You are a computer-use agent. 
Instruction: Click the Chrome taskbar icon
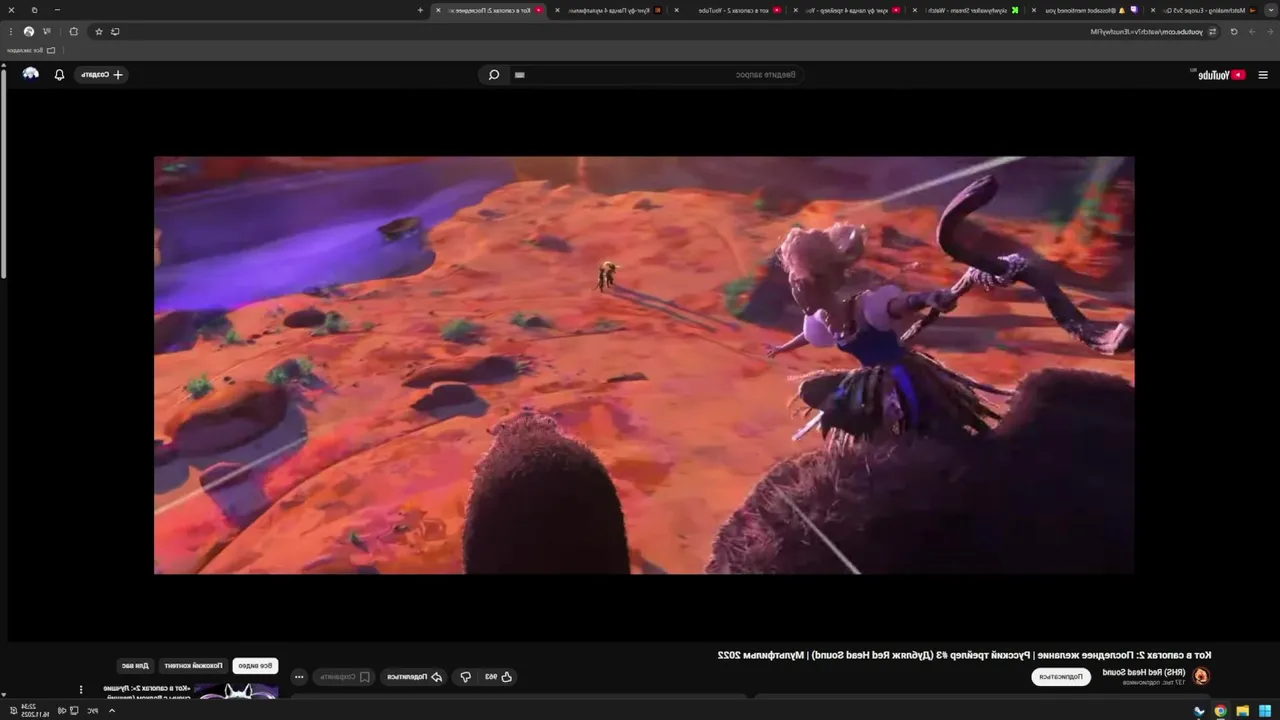1221,711
